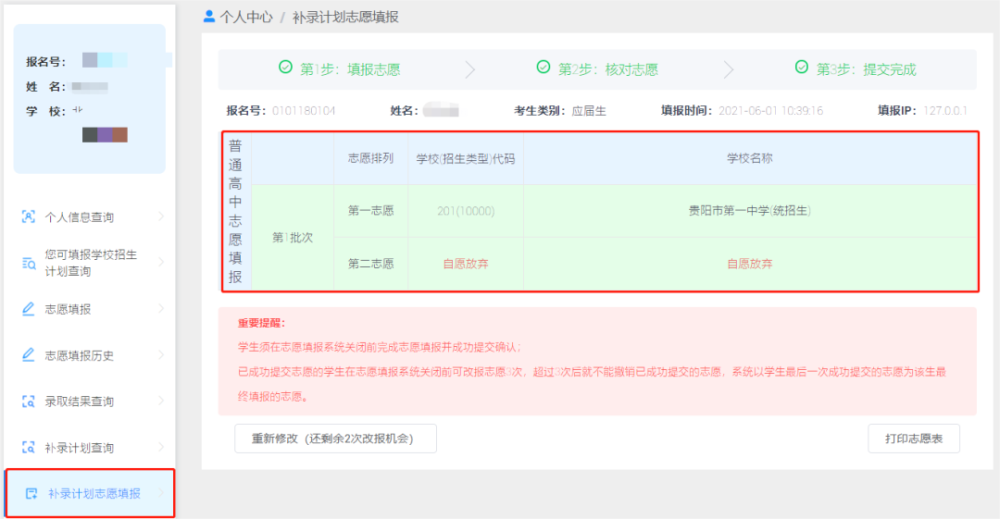Expand the 录取结果查询 chevron arrow
The height and width of the screenshot is (519, 1000).
pos(161,401)
